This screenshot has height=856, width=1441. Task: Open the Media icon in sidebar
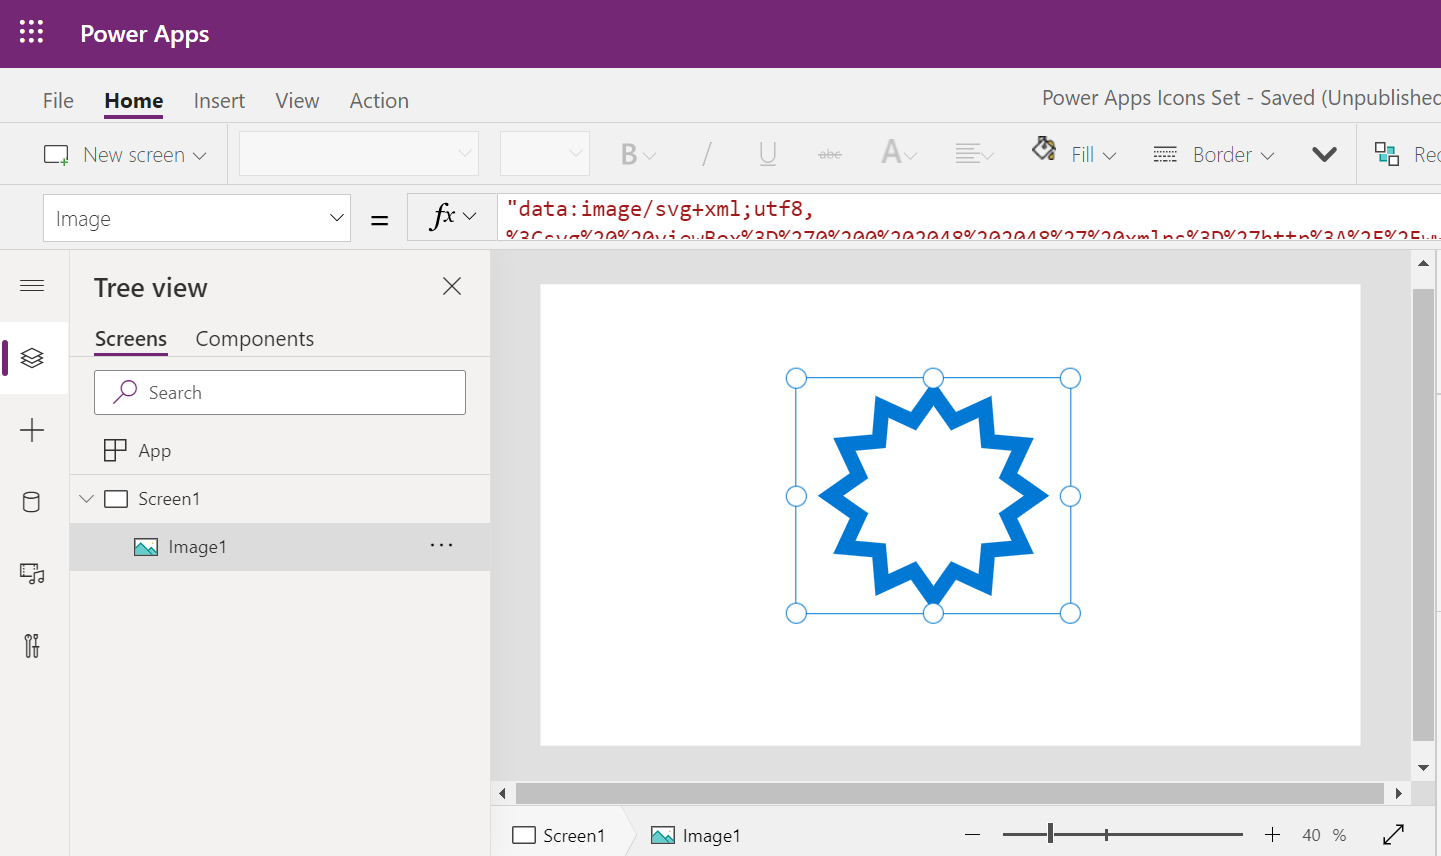32,574
